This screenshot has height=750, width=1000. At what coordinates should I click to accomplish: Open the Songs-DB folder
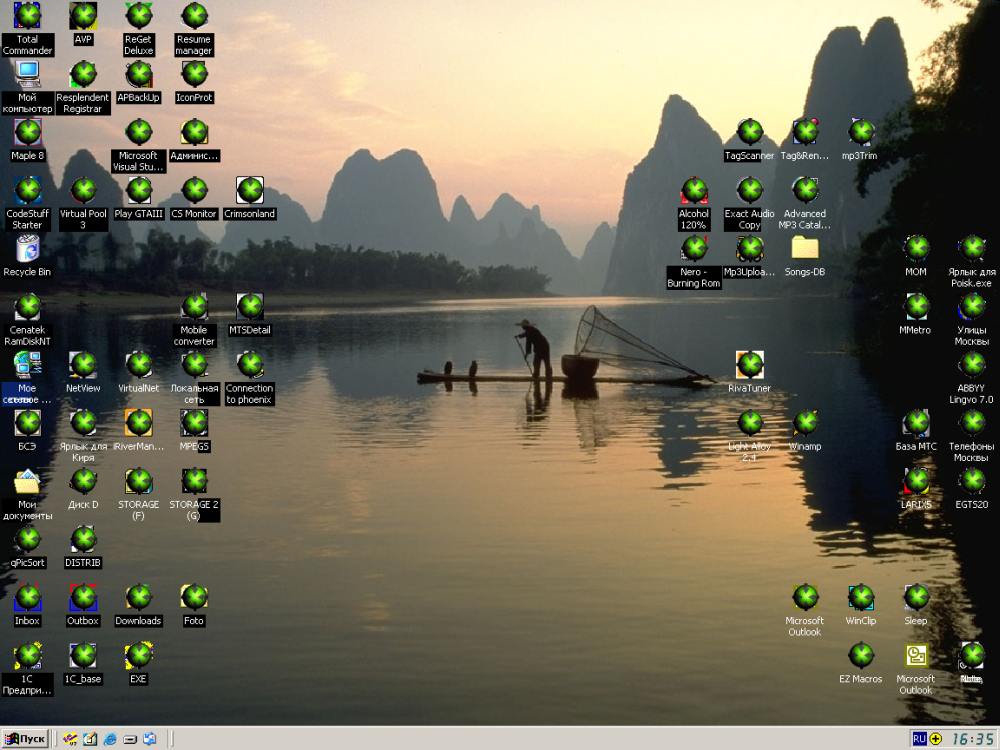[805, 248]
